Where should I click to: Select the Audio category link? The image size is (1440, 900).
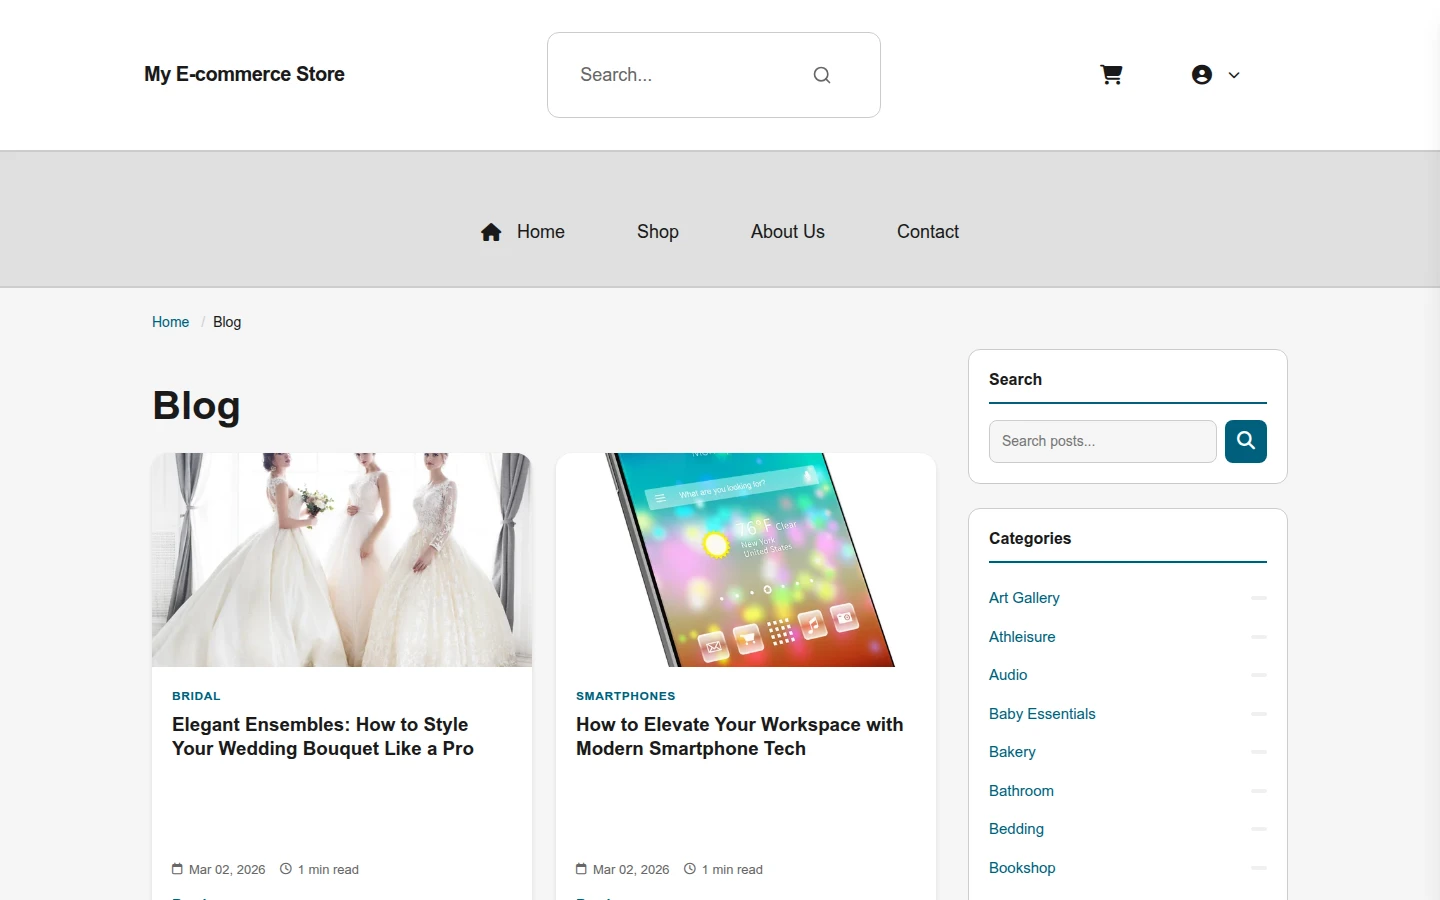click(x=1008, y=675)
